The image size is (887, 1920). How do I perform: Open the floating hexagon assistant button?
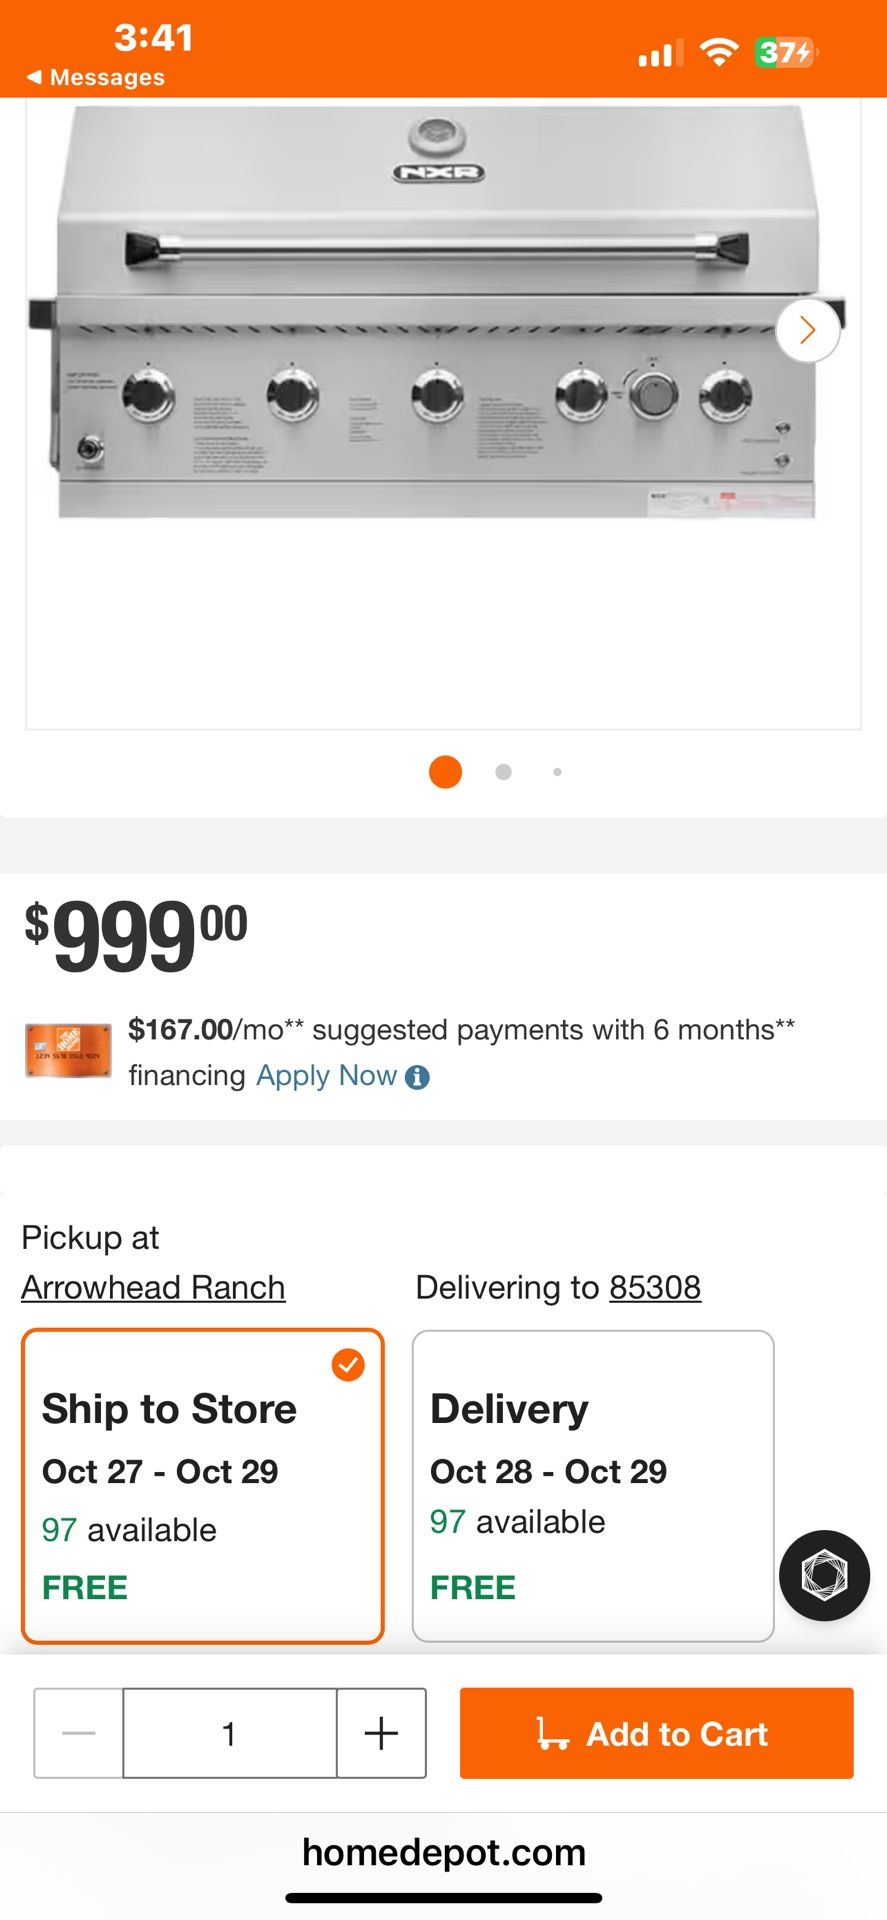click(x=824, y=1575)
